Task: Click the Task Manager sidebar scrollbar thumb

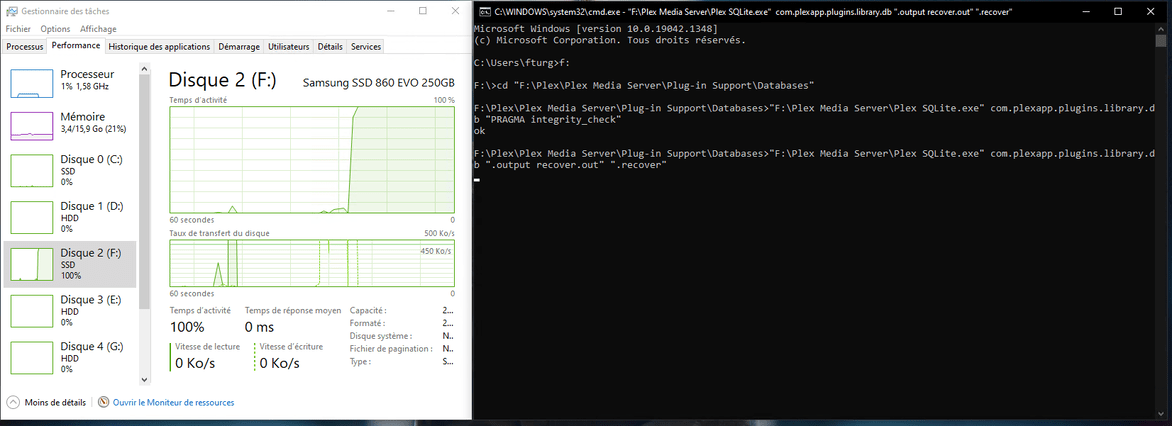Action: [x=145, y=191]
